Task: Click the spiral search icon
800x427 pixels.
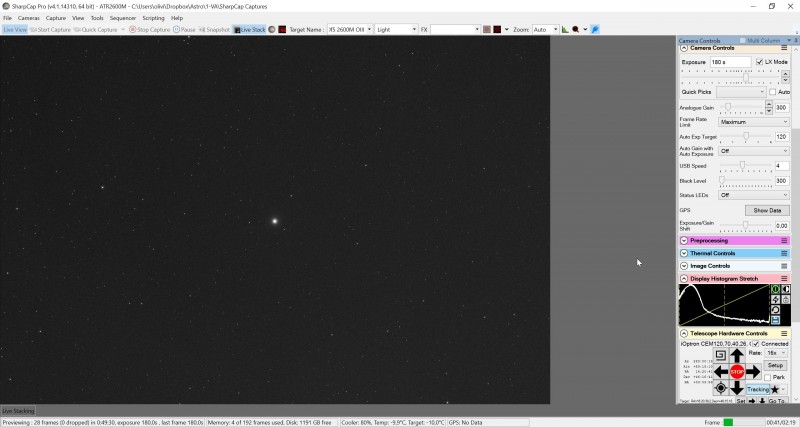Action: tap(720, 355)
